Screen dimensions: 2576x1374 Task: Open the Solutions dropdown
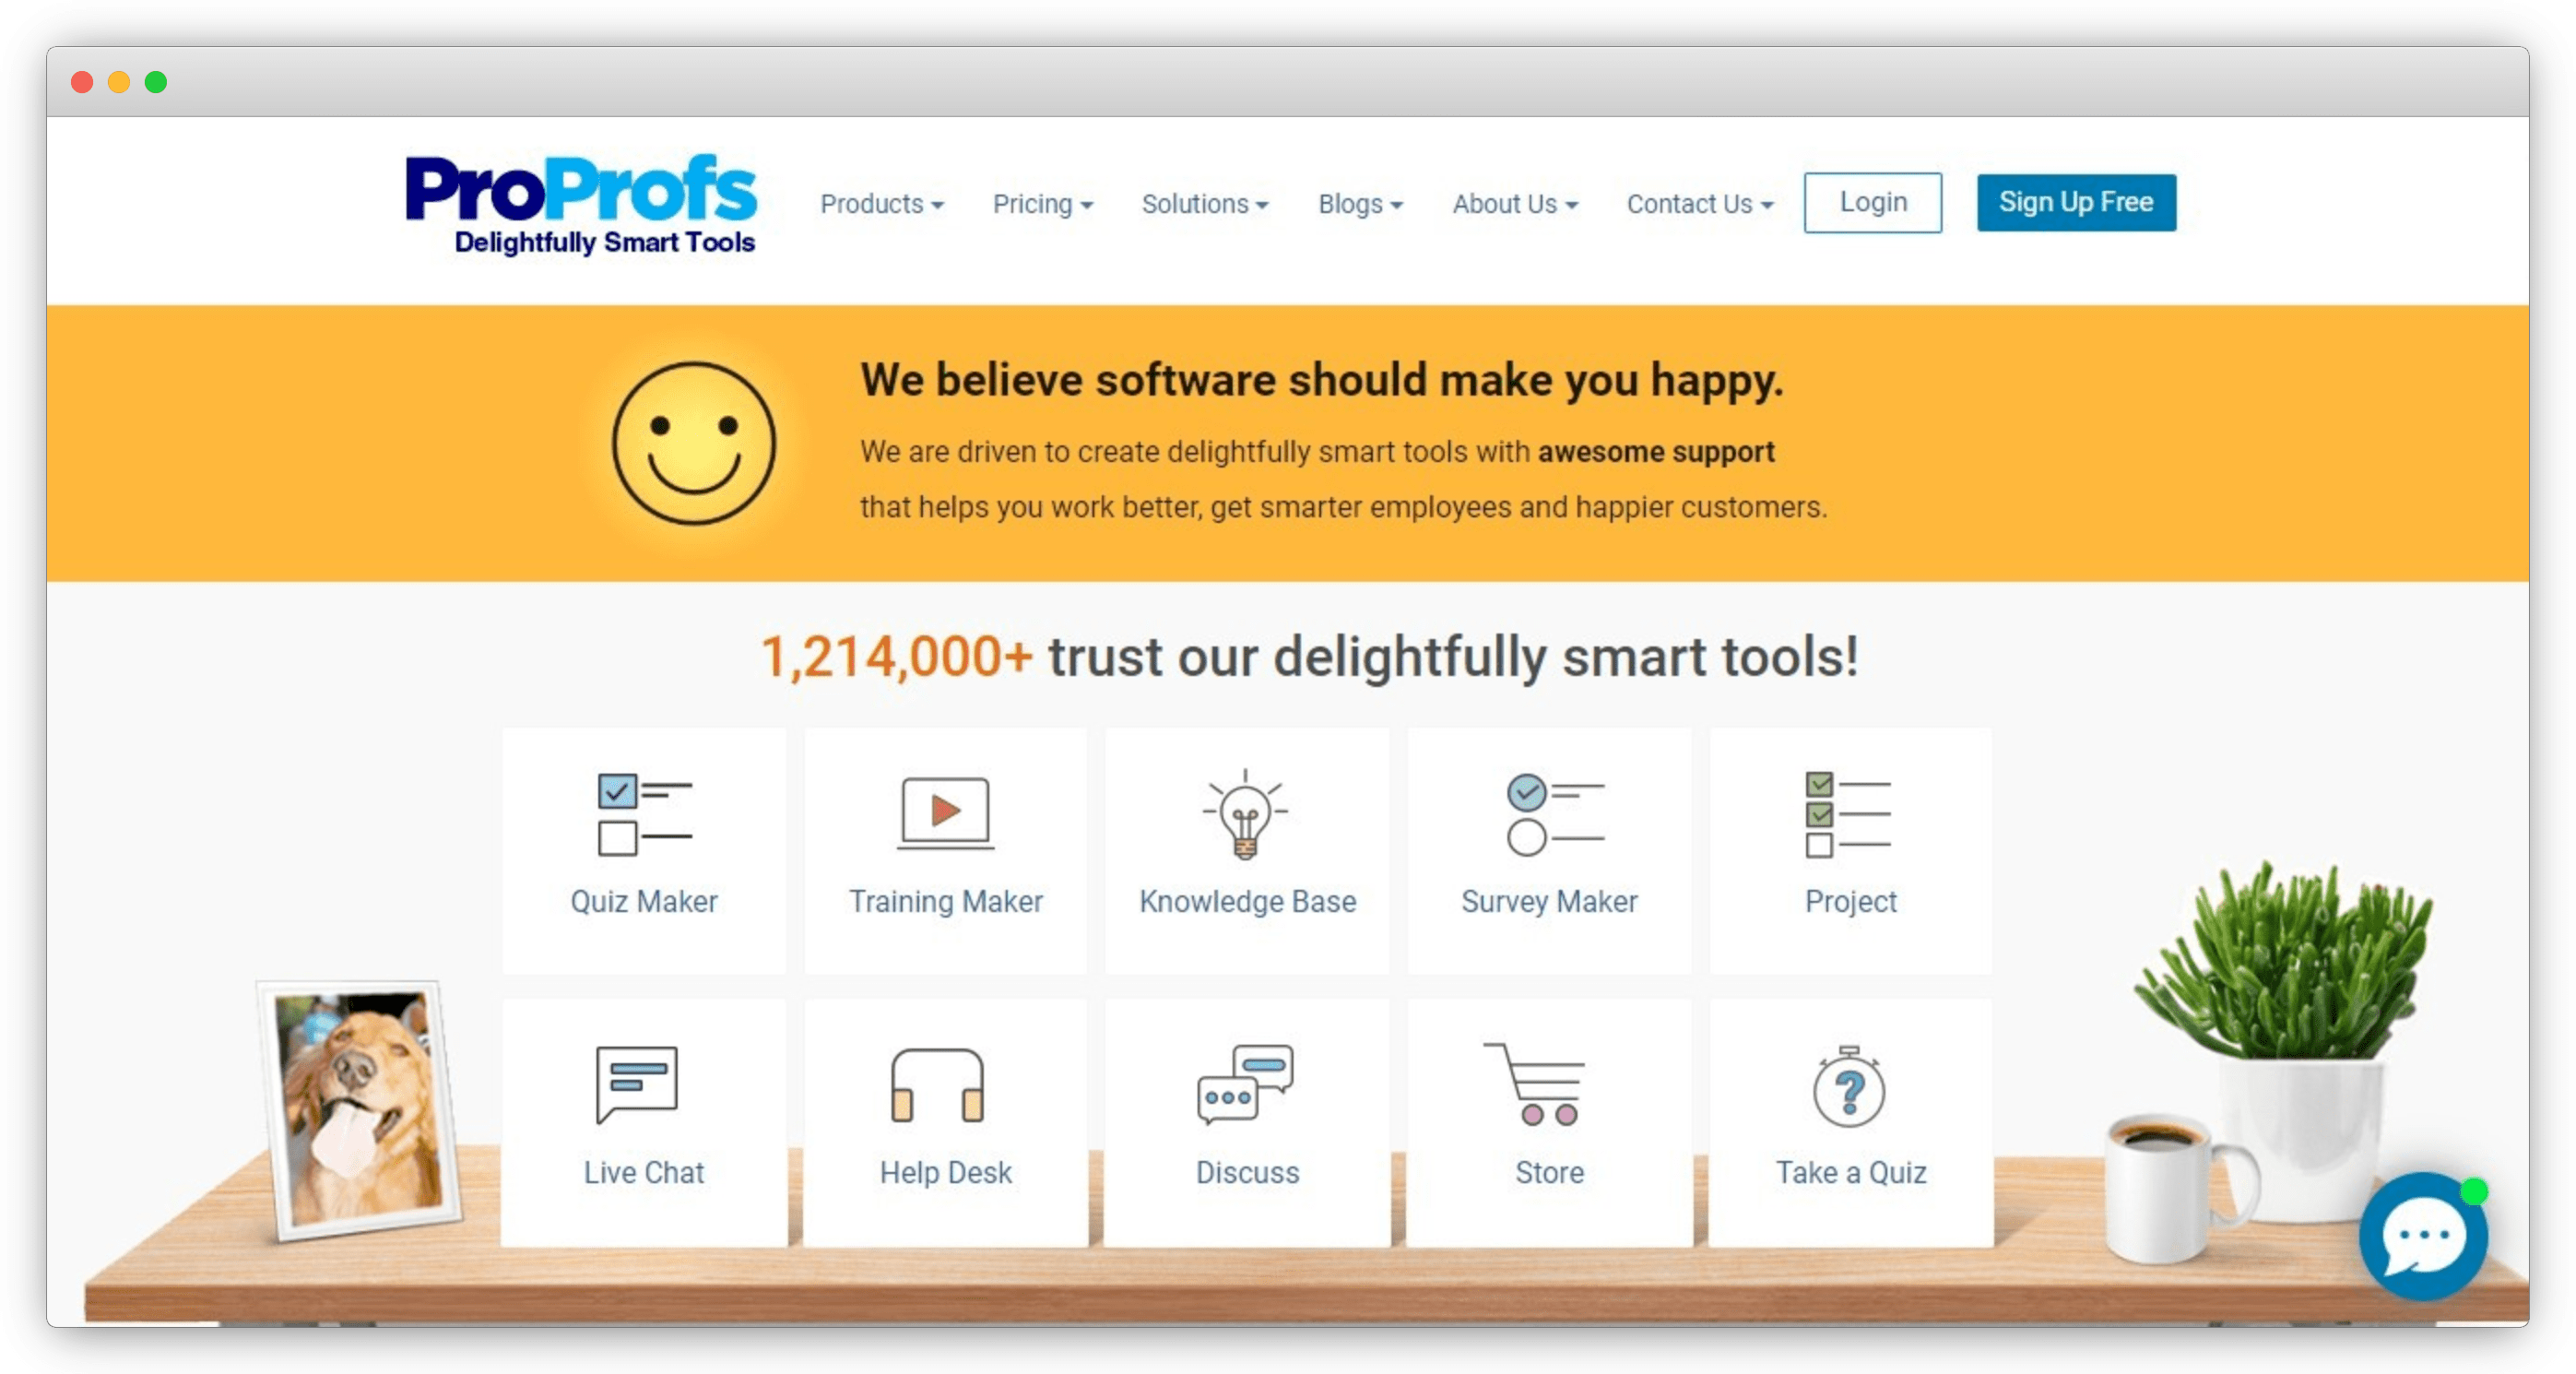coord(1204,204)
